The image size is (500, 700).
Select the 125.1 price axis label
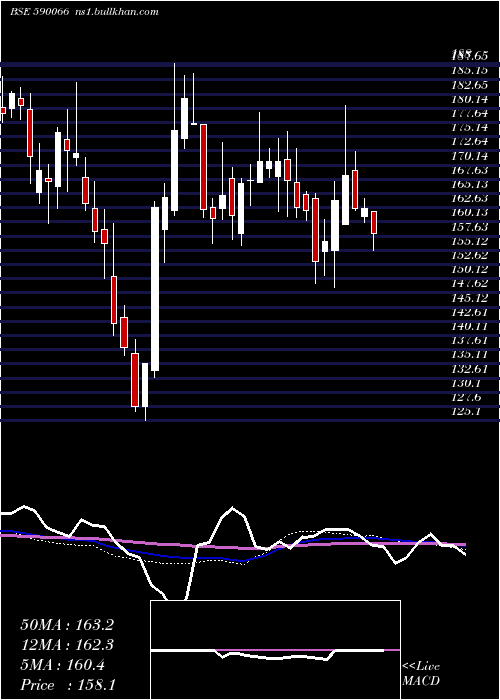[x=467, y=412]
